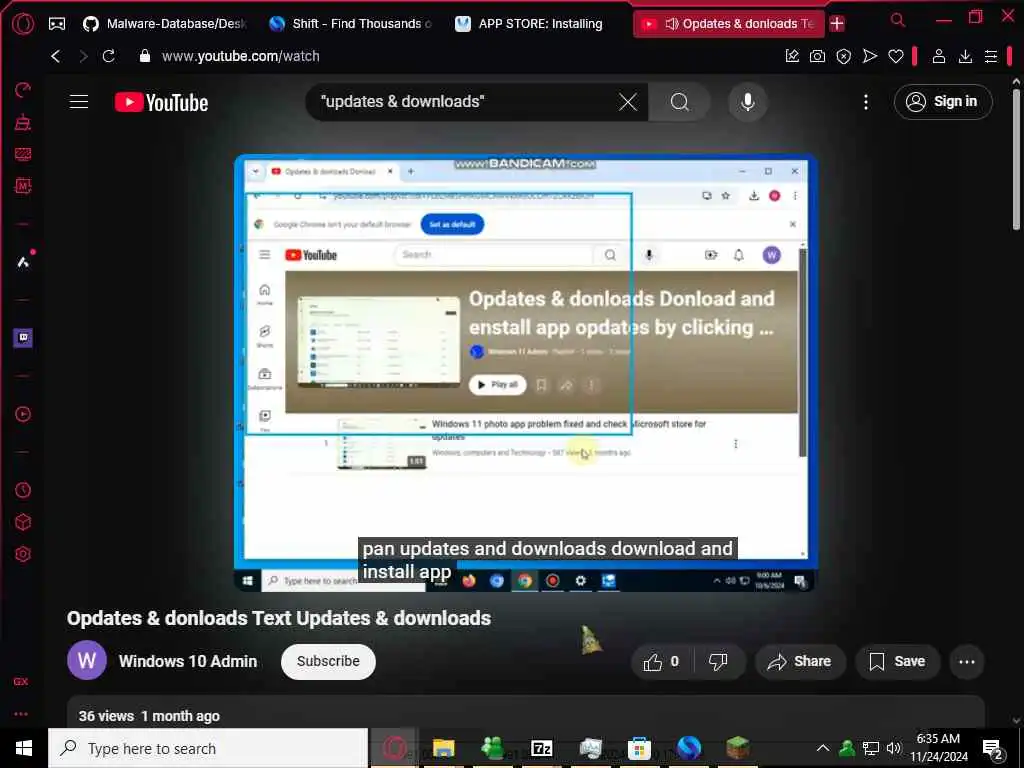Select the Opdates & donloads YouTube tab
The height and width of the screenshot is (768, 1024).
[x=728, y=24]
